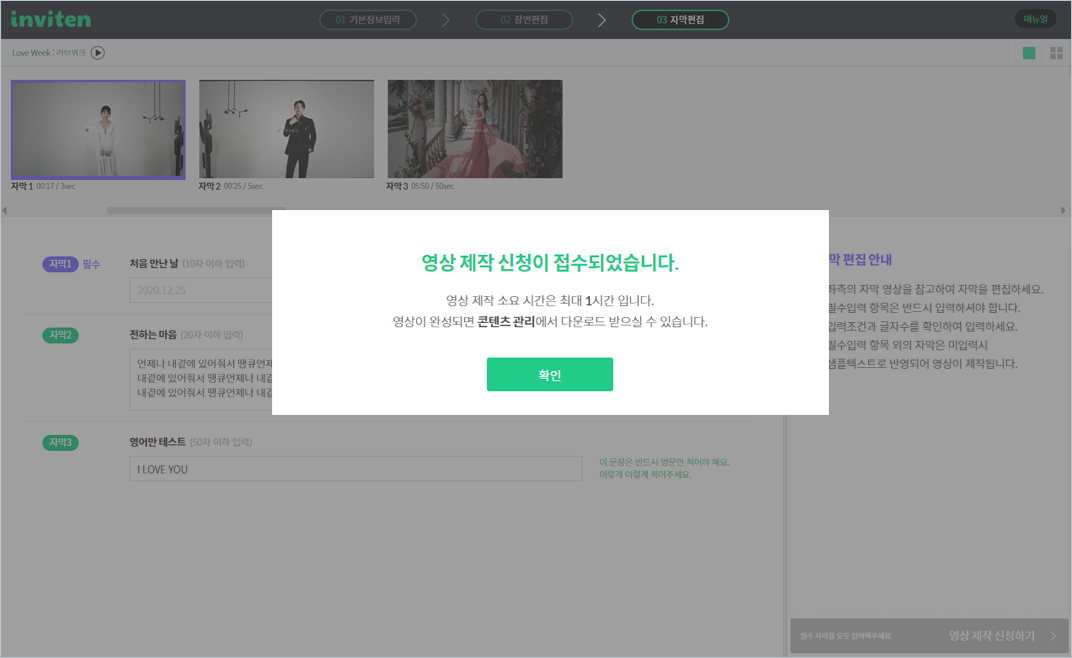
Task: Play the Love Week video preview
Action: coord(98,53)
